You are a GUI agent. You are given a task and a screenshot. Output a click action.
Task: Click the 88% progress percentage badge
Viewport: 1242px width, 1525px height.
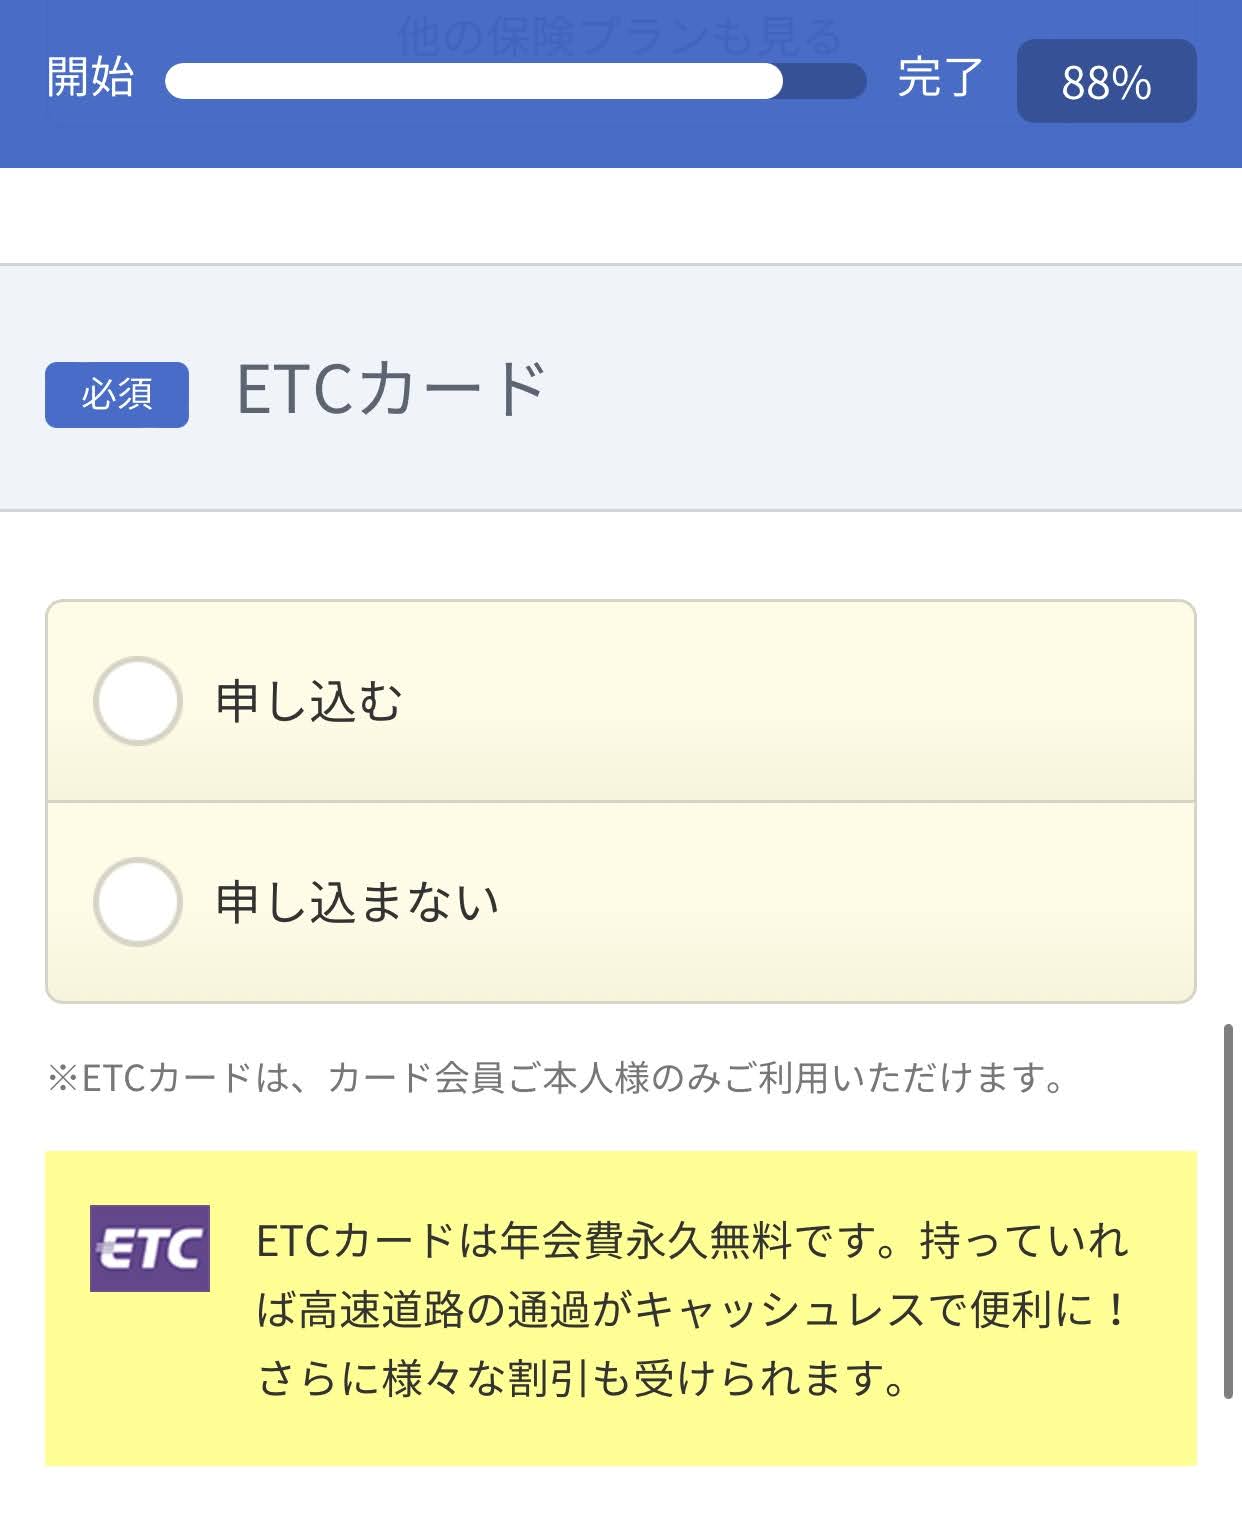pyautogui.click(x=1106, y=82)
